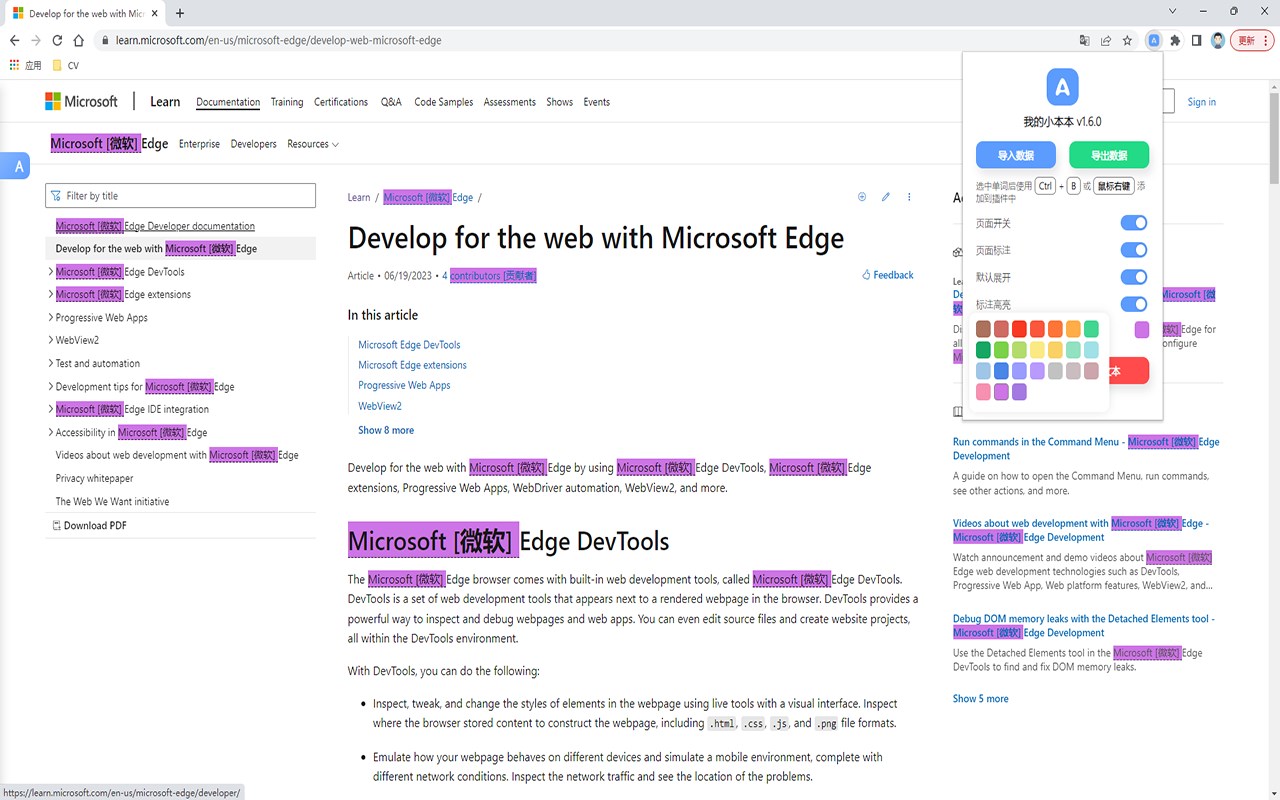Go to Code Samples in top navigation
The height and width of the screenshot is (800, 1280).
pyautogui.click(x=444, y=102)
